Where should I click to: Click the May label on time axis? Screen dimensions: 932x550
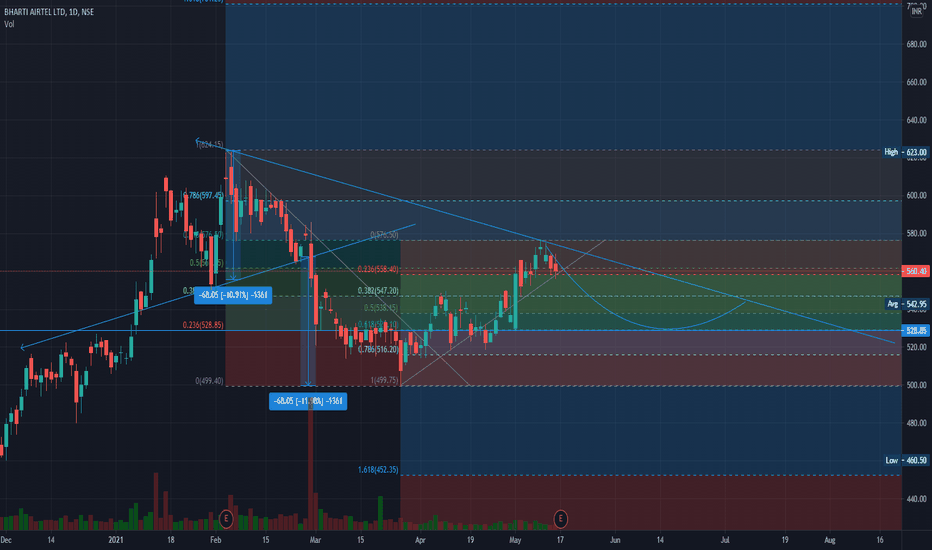[x=515, y=540]
